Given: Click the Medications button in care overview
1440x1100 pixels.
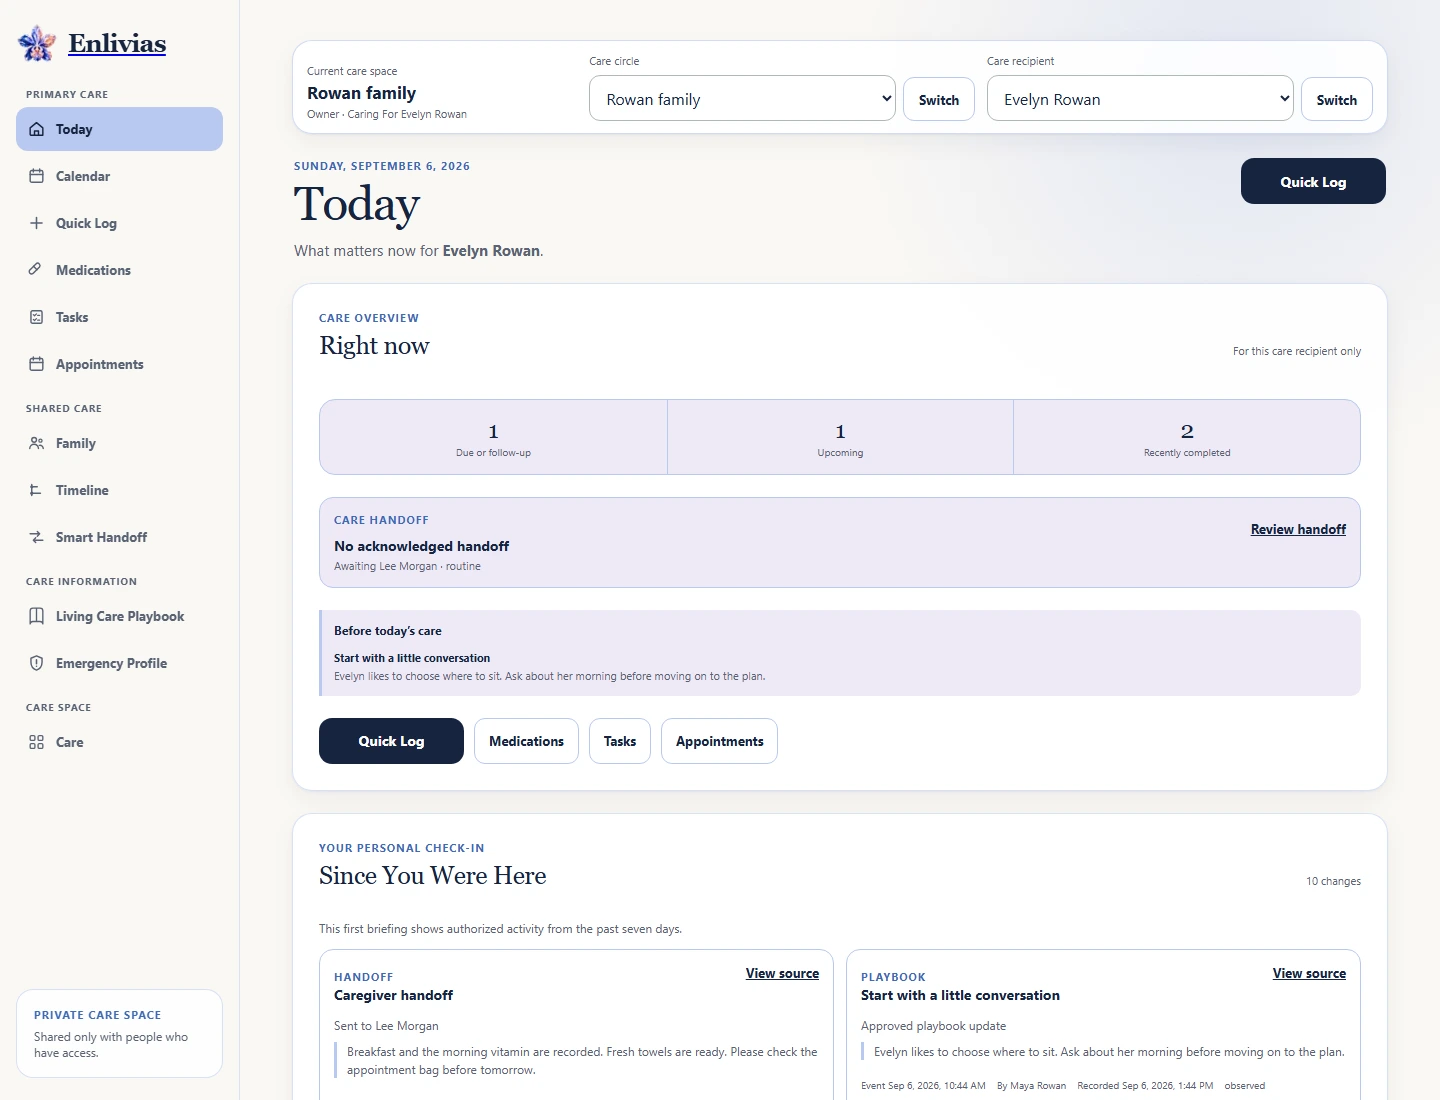Looking at the screenshot, I should click(526, 741).
